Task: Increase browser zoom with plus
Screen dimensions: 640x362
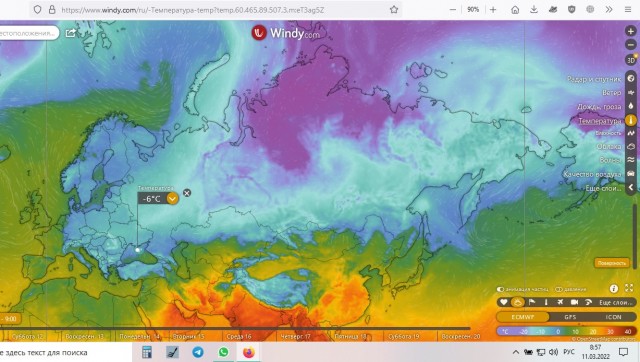Action: click(493, 9)
